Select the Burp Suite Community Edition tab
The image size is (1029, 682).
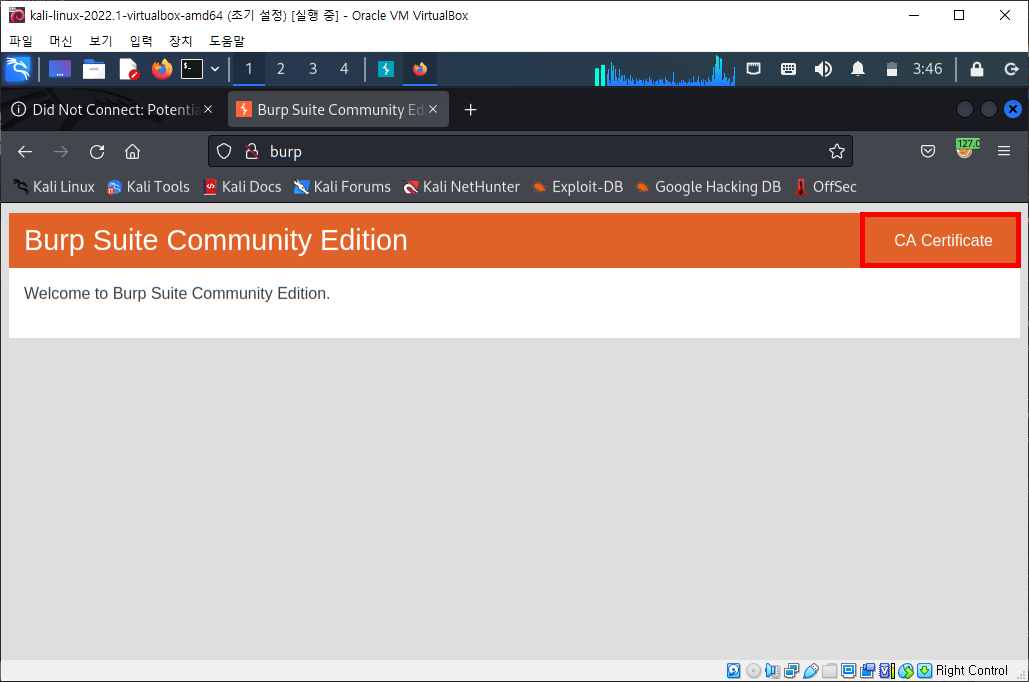click(338, 110)
